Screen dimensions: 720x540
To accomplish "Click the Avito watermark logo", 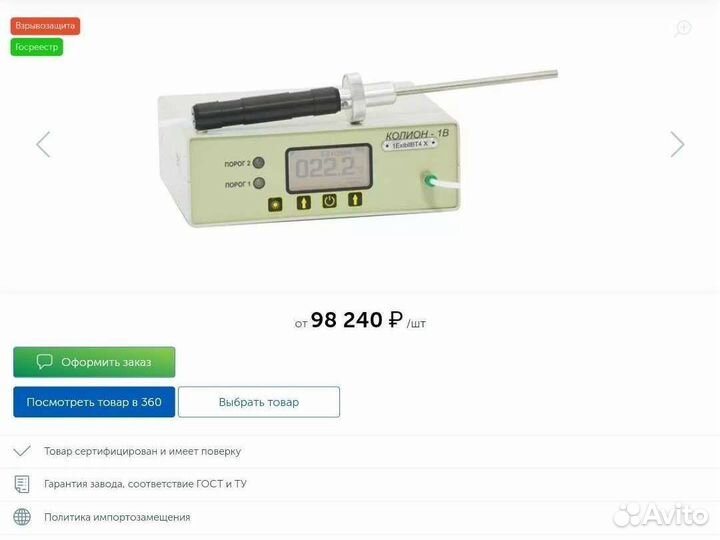I will pyautogui.click(x=660, y=515).
